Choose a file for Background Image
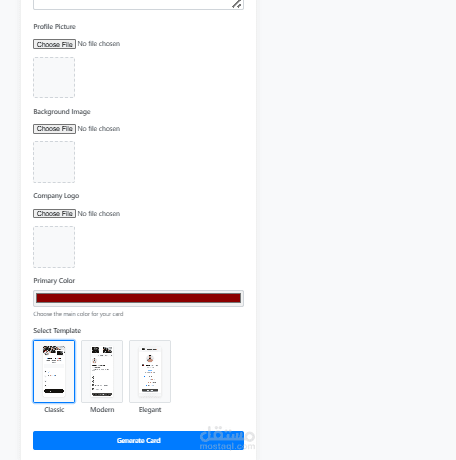Image resolution: width=456 pixels, height=460 pixels. point(54,129)
